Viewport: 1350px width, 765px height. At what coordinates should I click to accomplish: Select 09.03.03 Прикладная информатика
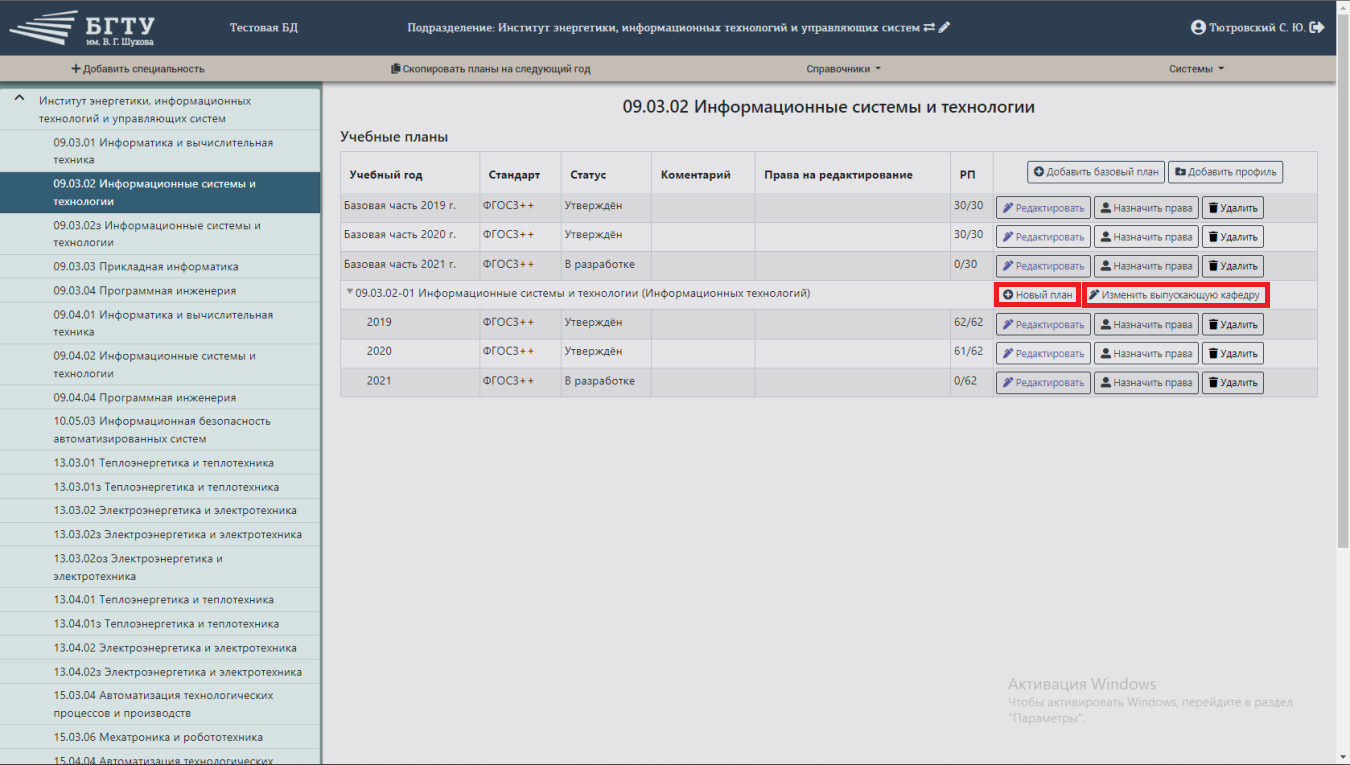[x=160, y=267]
